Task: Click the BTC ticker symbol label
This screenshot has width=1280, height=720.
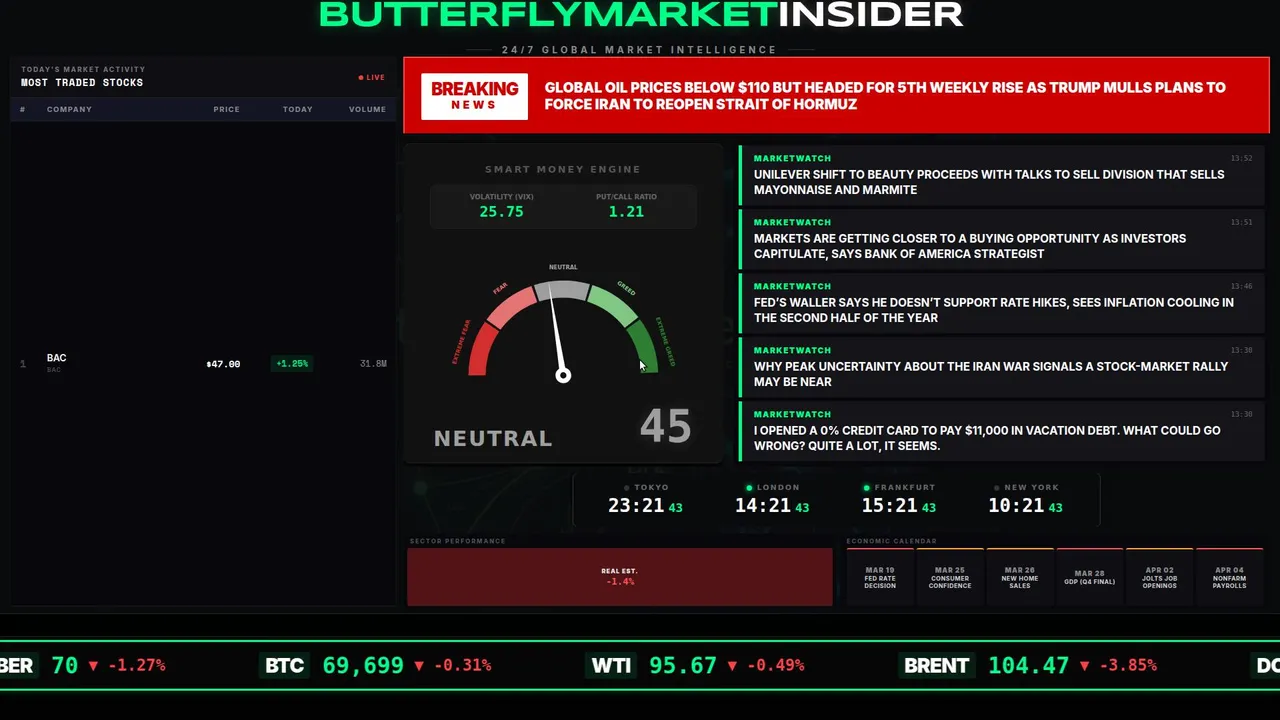Action: point(284,665)
